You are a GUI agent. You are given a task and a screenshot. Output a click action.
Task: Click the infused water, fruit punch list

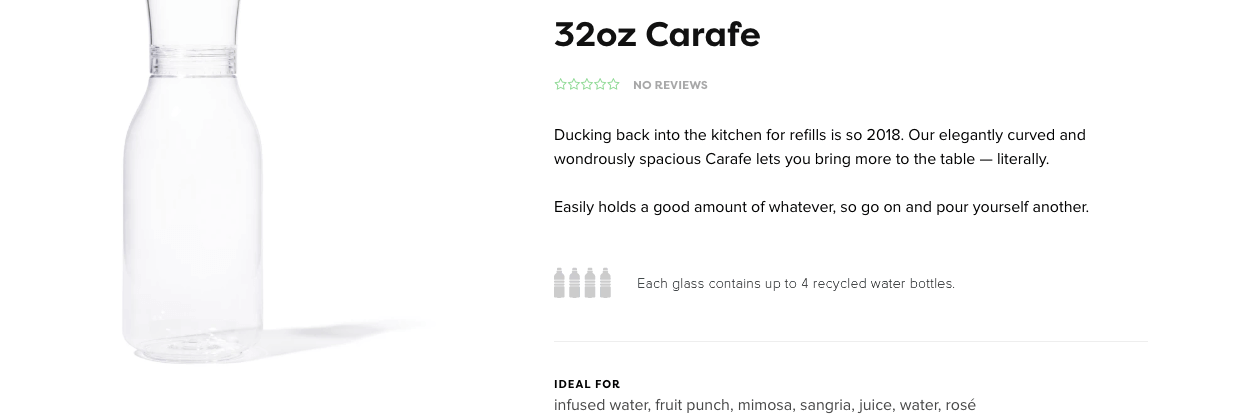coord(765,405)
